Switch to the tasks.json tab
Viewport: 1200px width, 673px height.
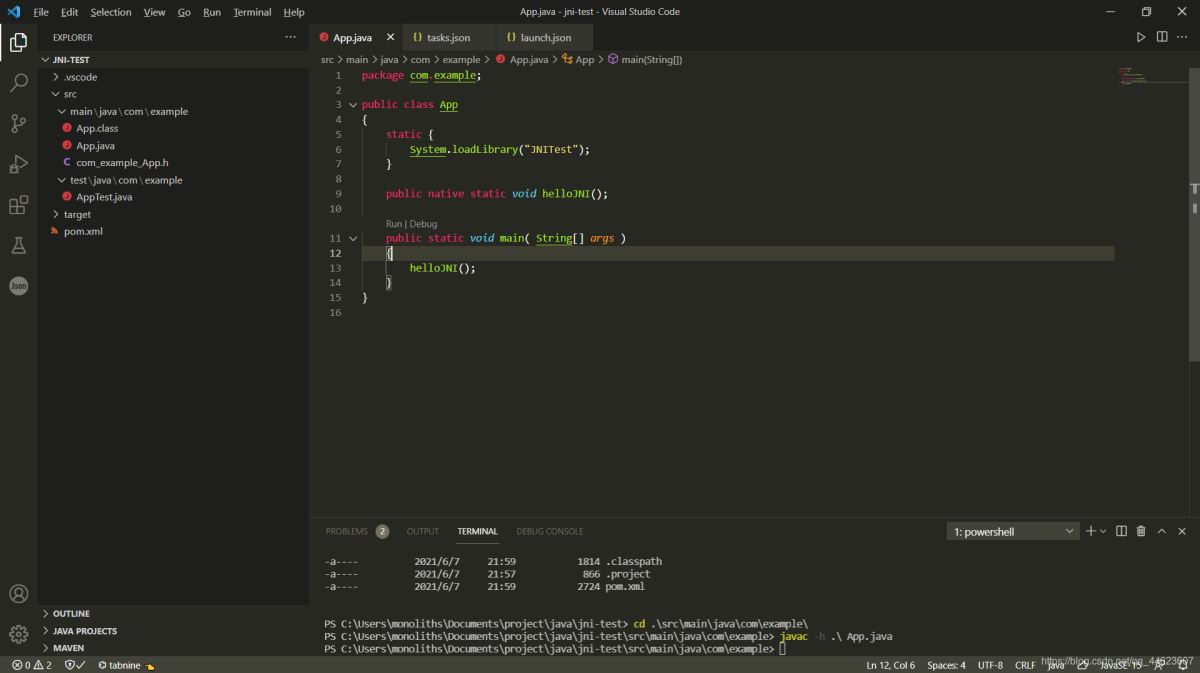447,38
